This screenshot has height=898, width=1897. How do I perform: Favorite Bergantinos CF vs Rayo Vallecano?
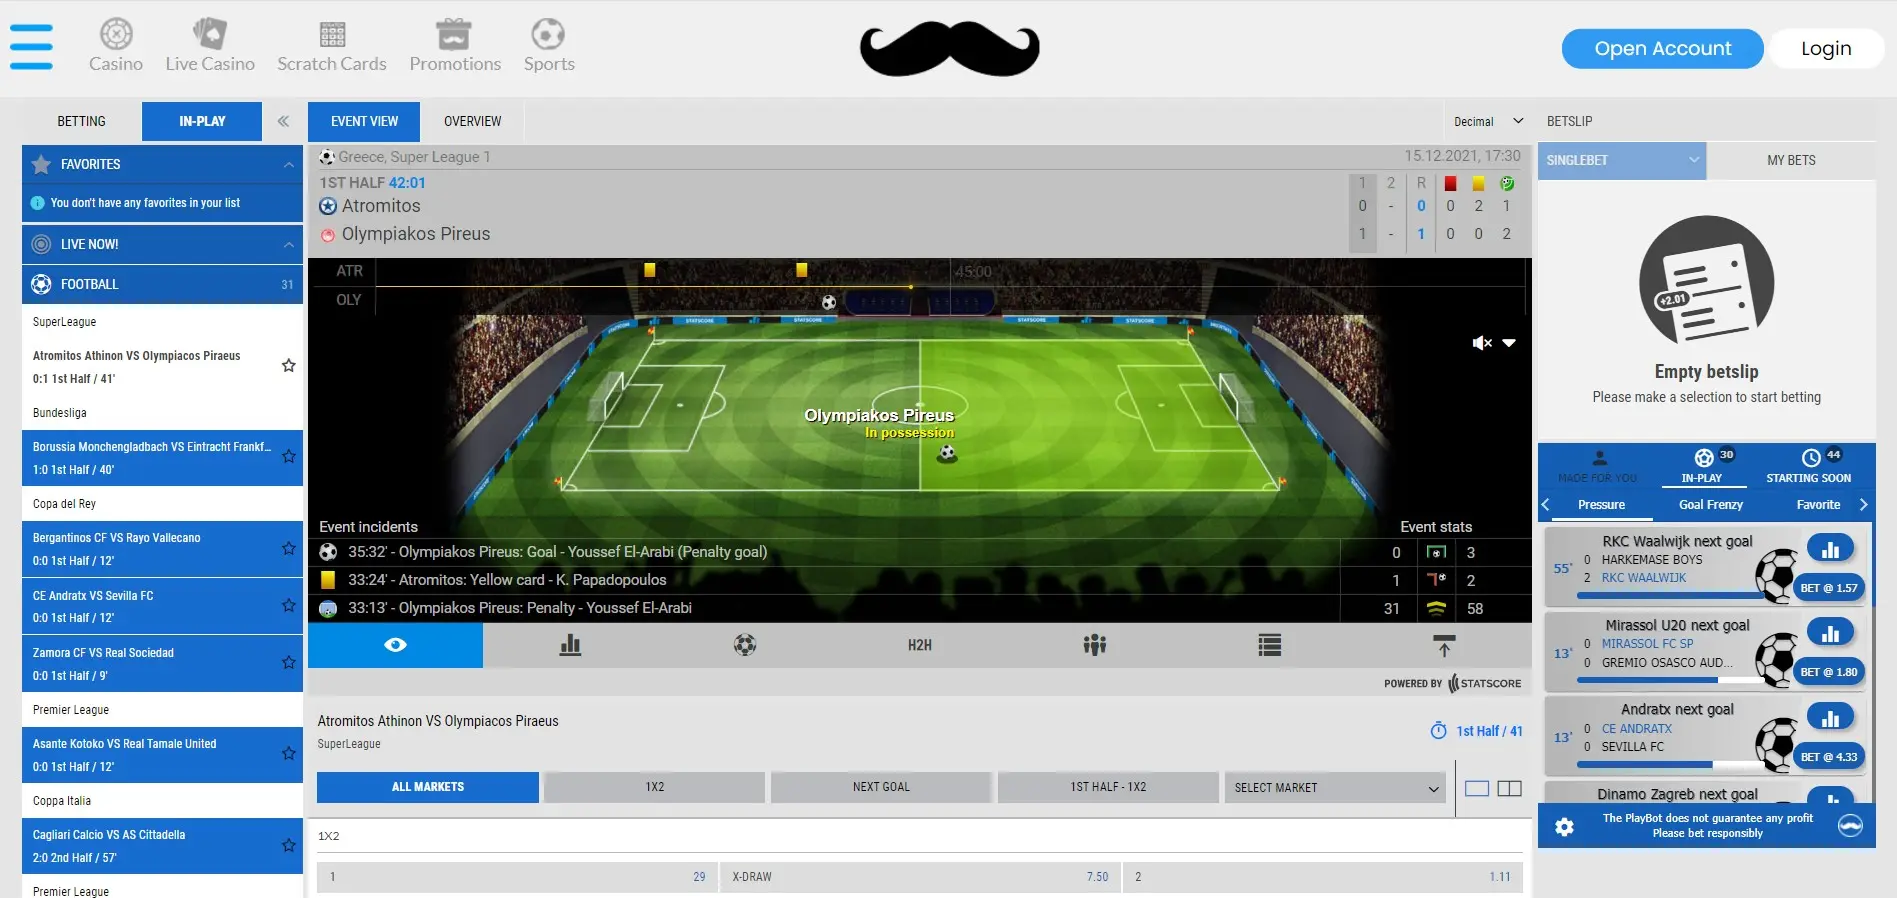point(289,548)
